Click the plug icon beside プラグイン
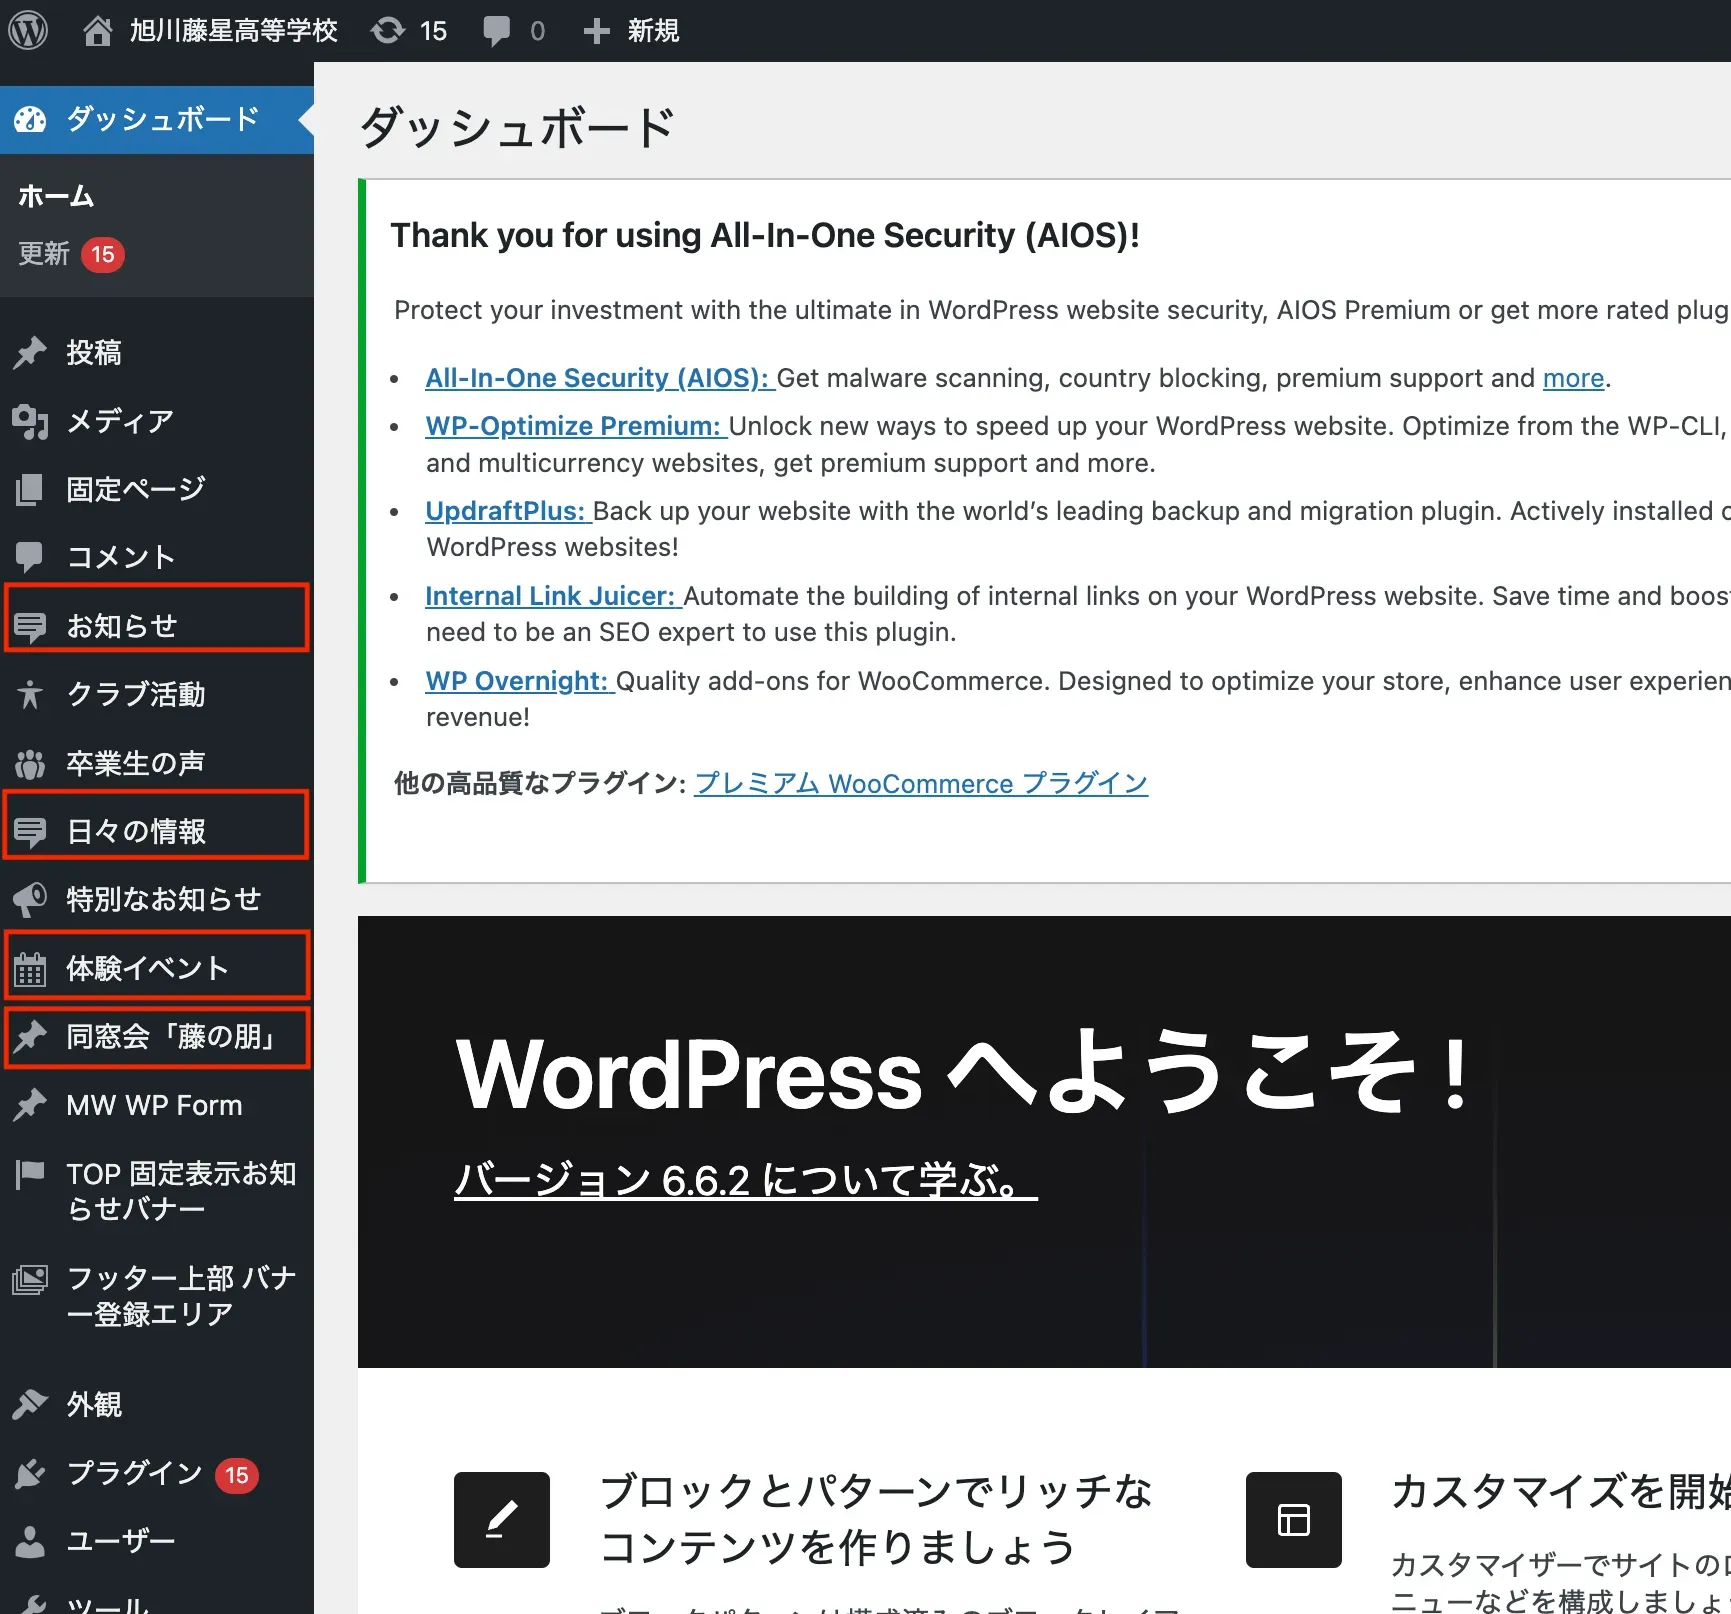 point(30,1473)
